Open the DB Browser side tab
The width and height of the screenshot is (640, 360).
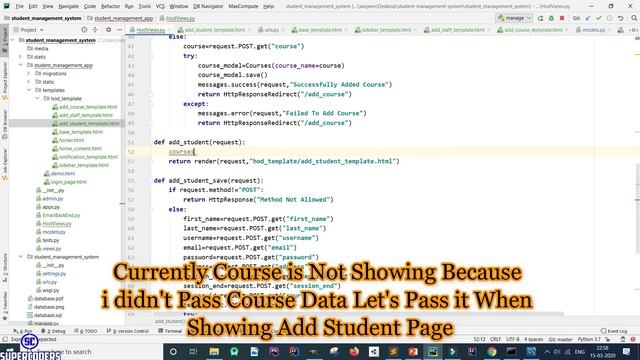4,124
